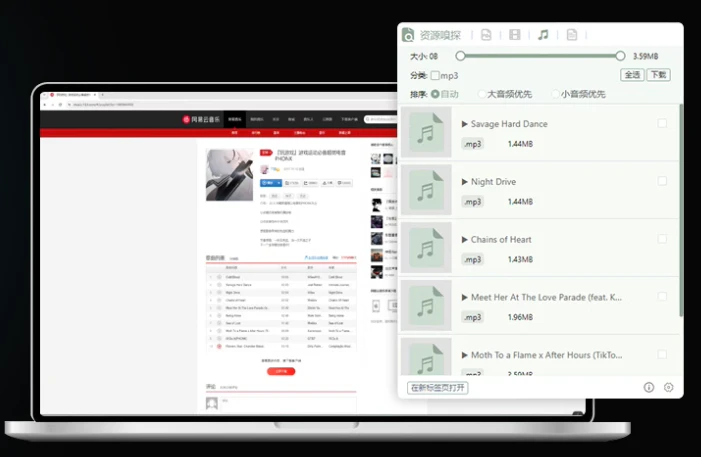Choose 小音频优先 sorting option
The height and width of the screenshot is (457, 701).
tap(554, 94)
